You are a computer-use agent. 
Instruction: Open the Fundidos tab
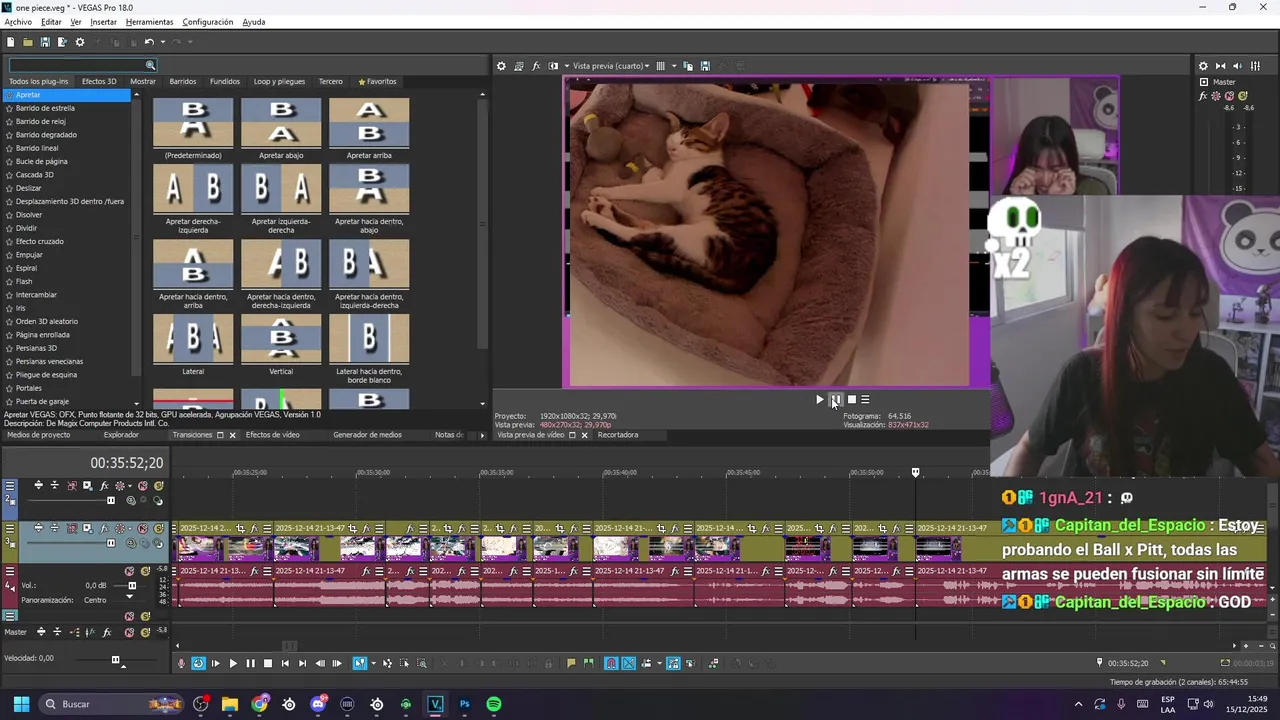[225, 81]
